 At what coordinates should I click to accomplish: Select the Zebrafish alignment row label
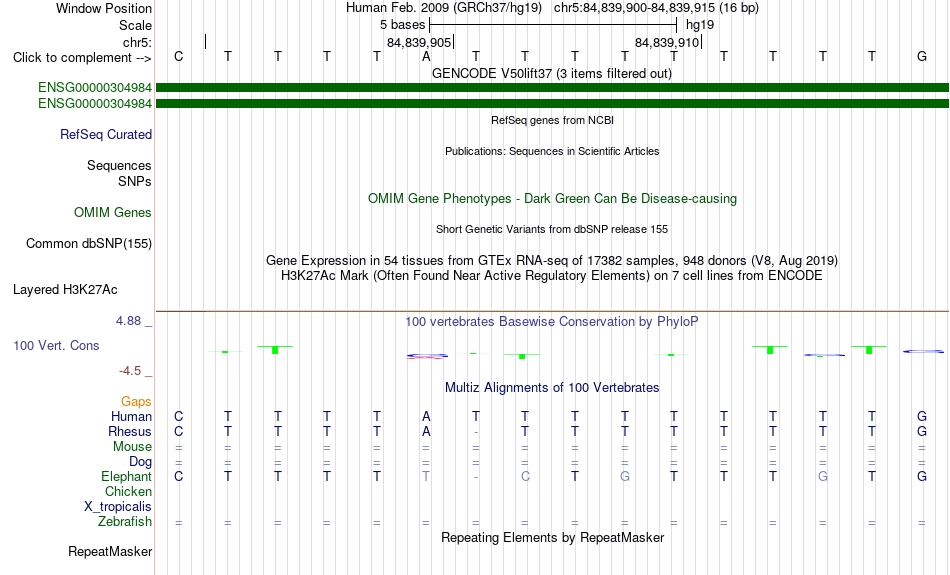[x=125, y=521]
